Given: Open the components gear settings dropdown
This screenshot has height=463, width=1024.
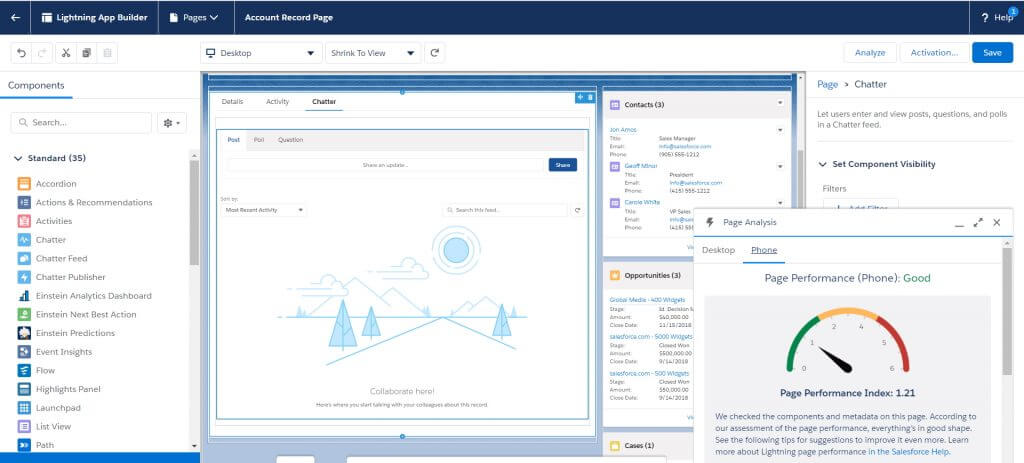Looking at the screenshot, I should [x=172, y=123].
